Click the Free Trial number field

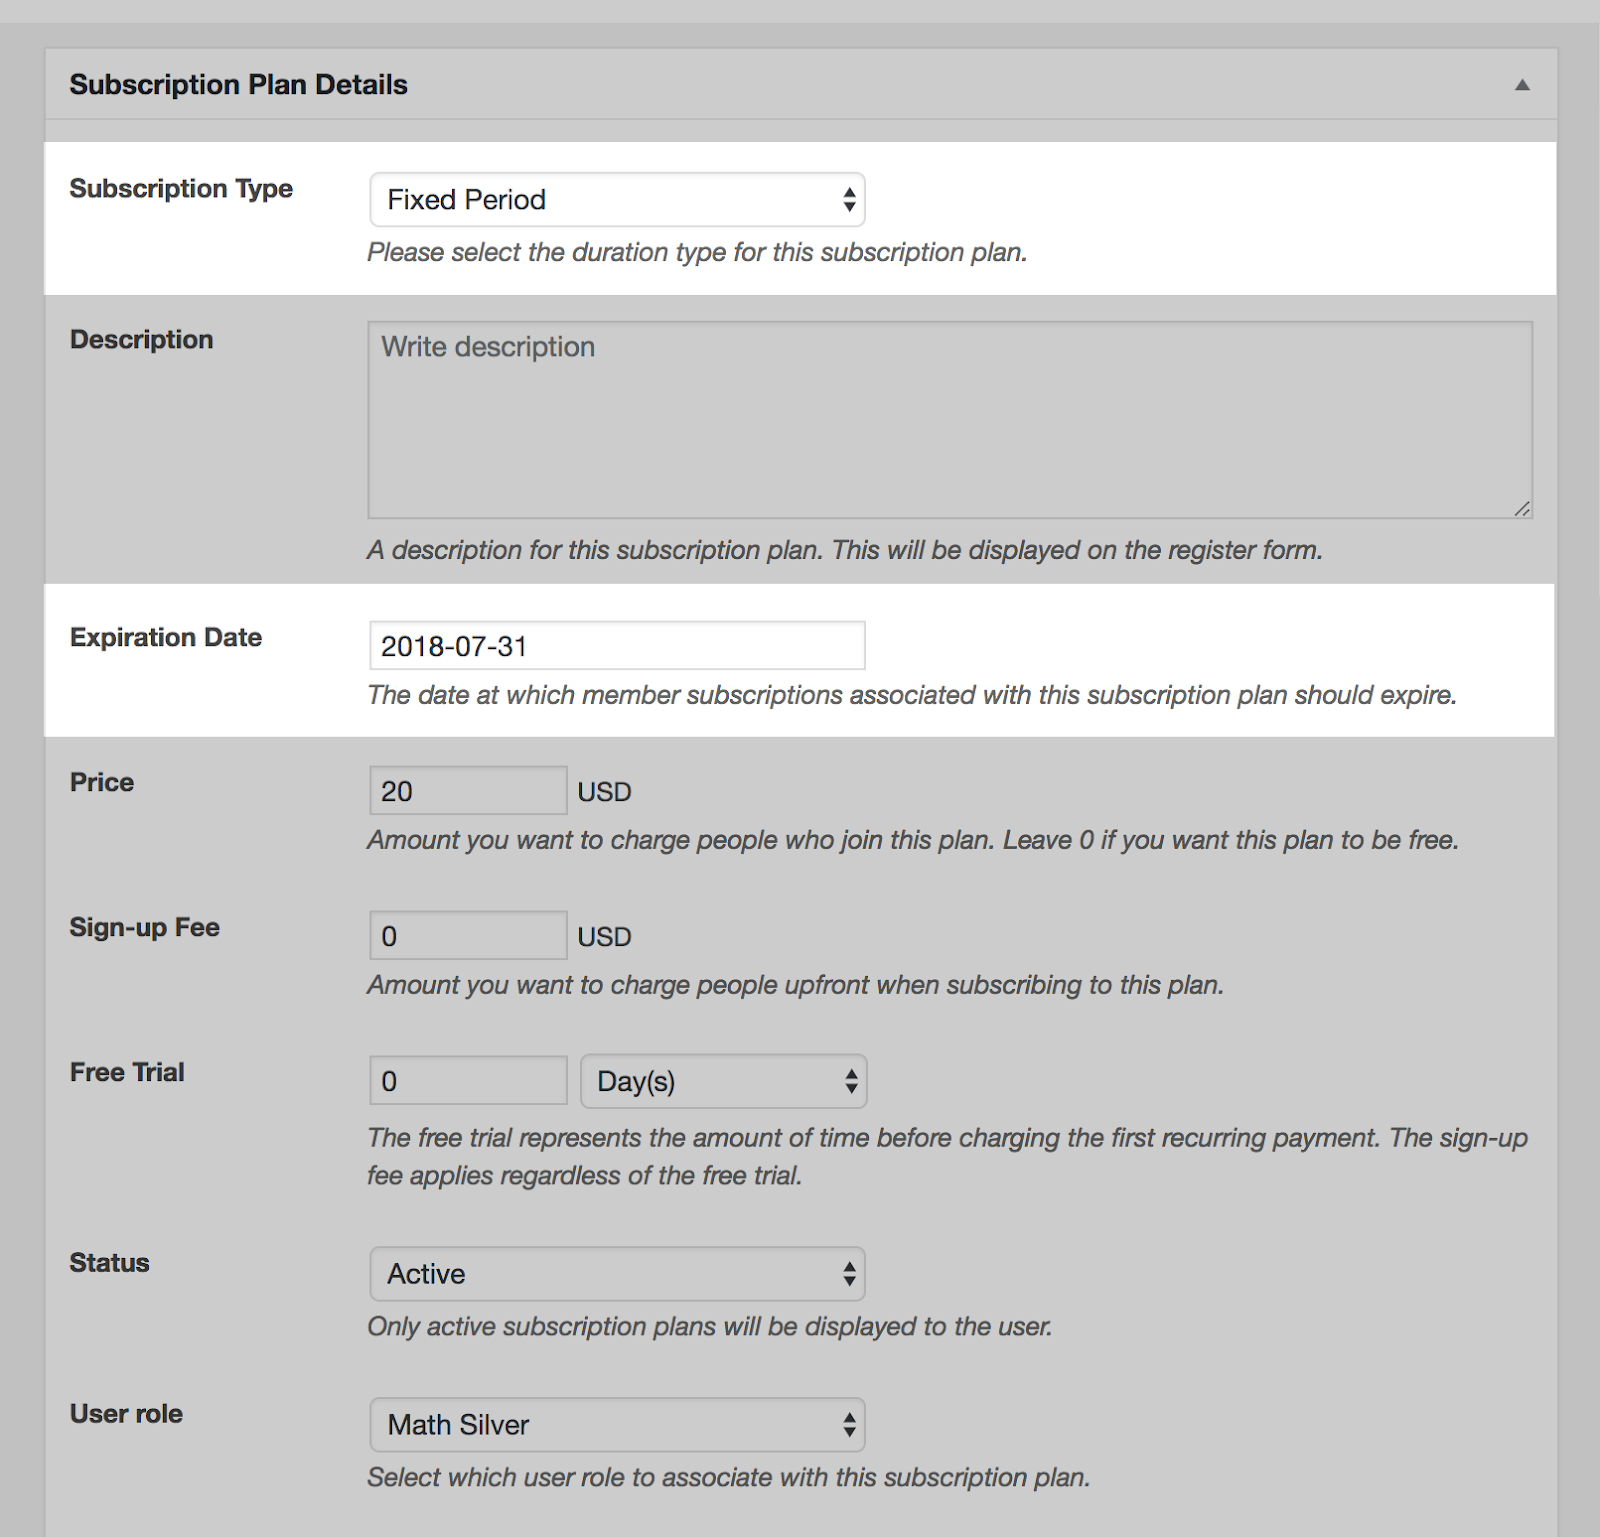point(468,1081)
